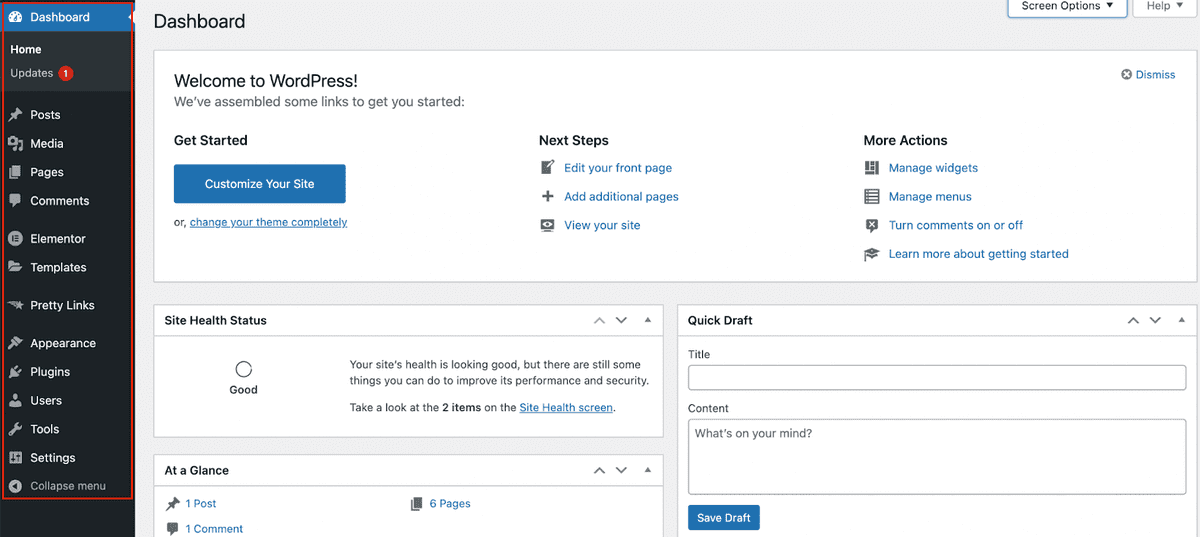Image resolution: width=1200 pixels, height=537 pixels.
Task: Collapse the Quick Draft panel with the triangle
Action: 1181,320
